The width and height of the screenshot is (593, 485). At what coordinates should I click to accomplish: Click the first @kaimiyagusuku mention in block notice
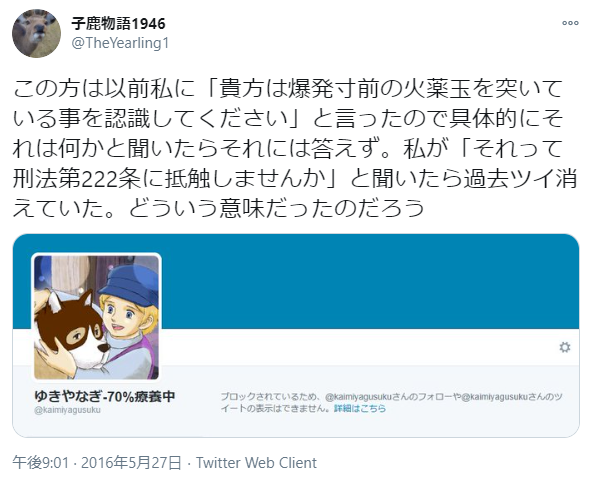point(358,397)
